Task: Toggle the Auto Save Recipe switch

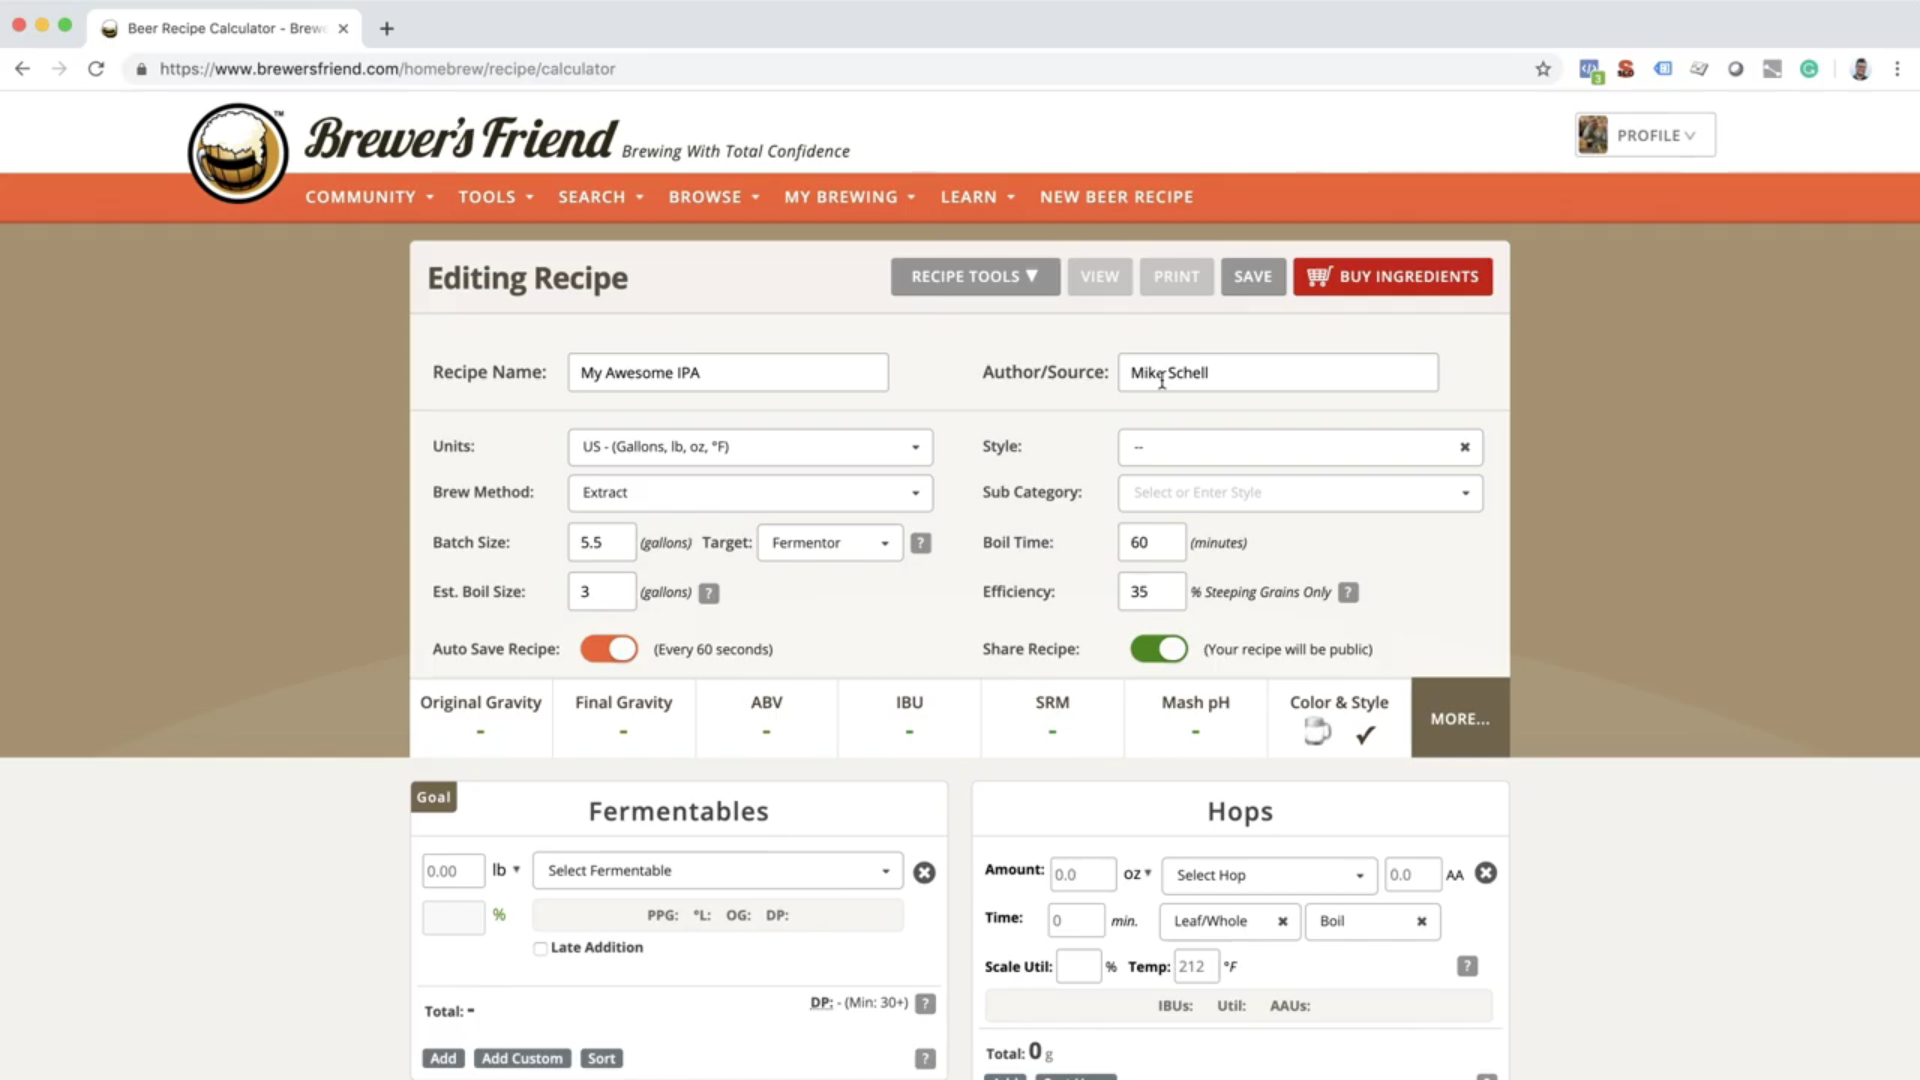Action: (x=609, y=649)
